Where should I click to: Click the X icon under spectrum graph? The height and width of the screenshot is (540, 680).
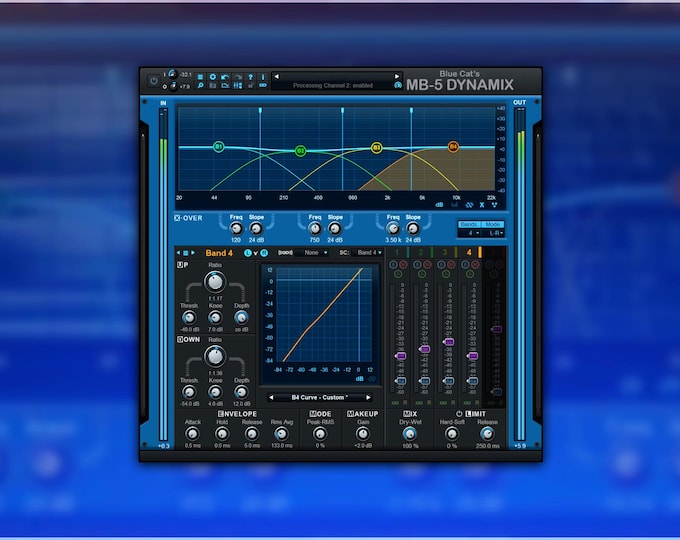click(482, 205)
